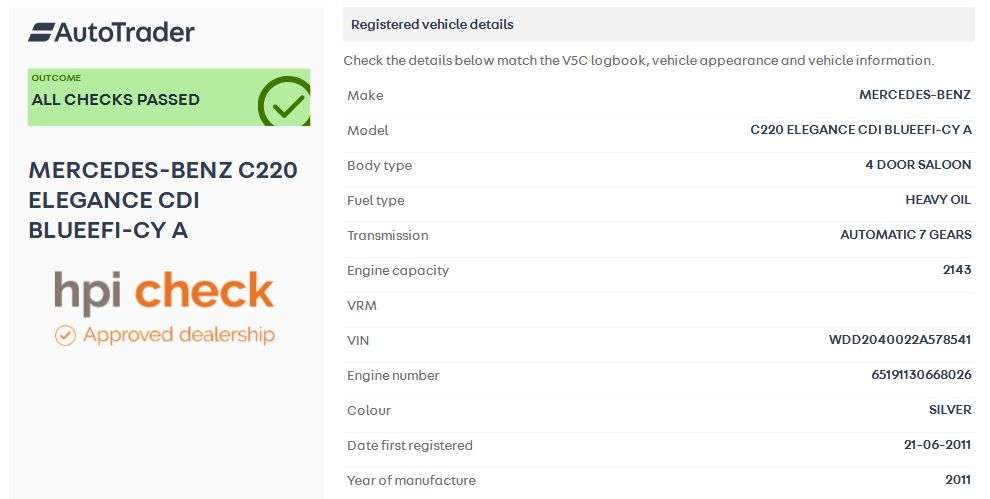Screen dimensions: 990x499
Task: Click the Fuel type value HEAVY OIL
Action: coord(938,200)
